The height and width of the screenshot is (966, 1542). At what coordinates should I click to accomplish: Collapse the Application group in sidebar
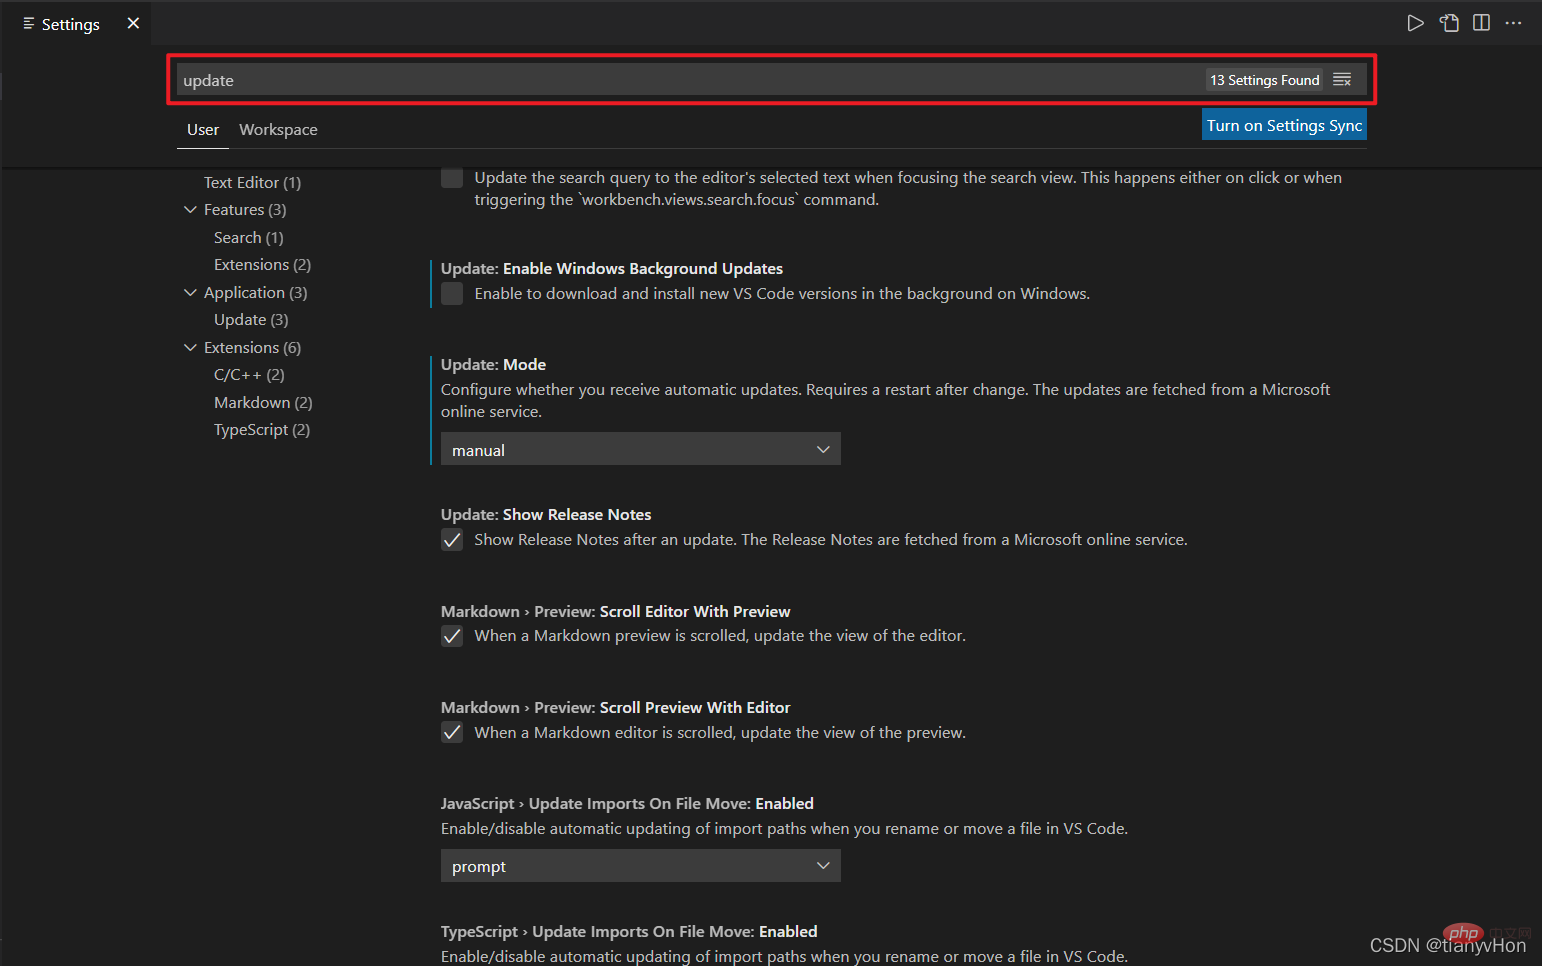coord(191,293)
